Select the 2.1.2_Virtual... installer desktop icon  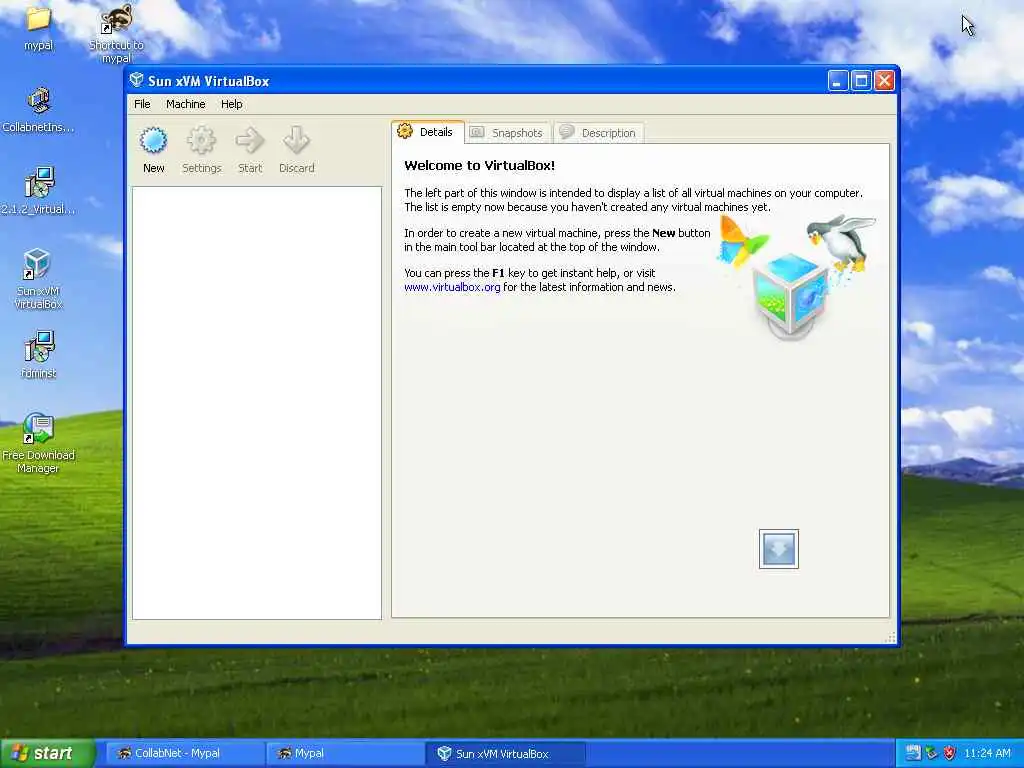38,191
